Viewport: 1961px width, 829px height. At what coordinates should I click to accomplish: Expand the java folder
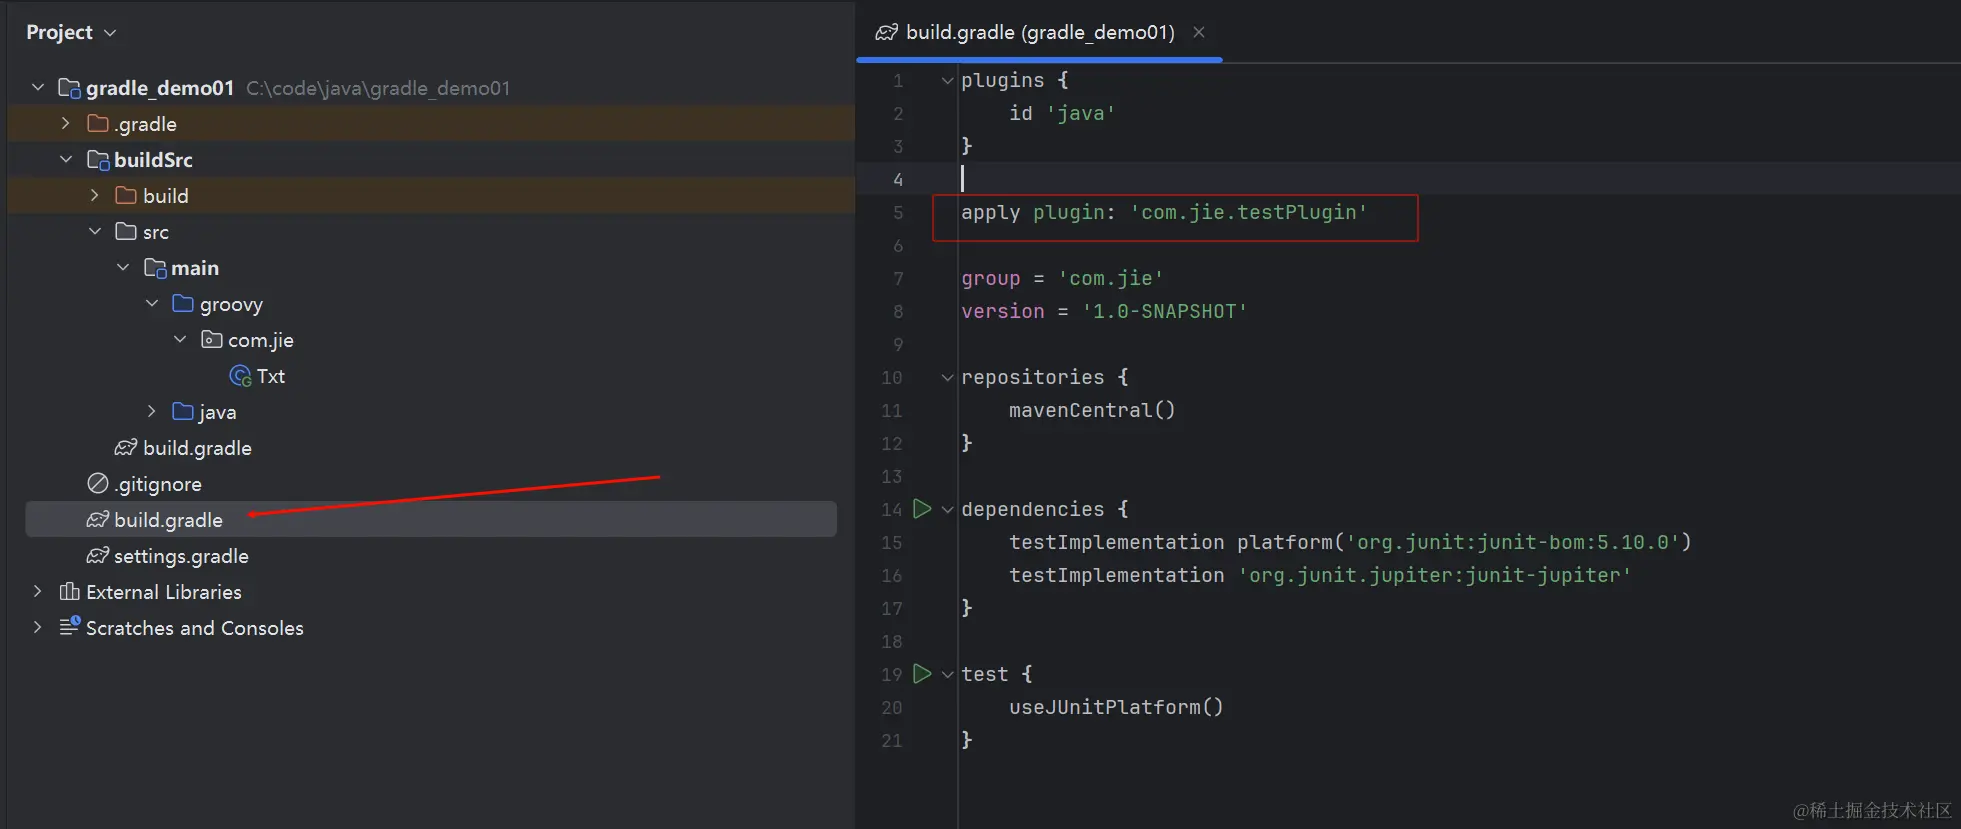tap(152, 412)
